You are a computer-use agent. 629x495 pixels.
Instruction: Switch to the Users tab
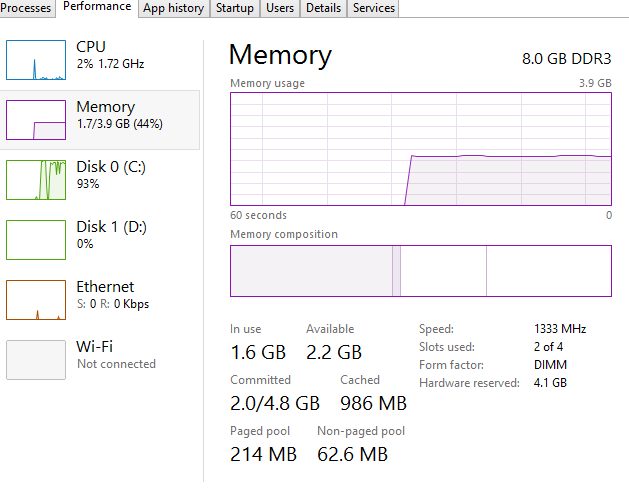(280, 8)
